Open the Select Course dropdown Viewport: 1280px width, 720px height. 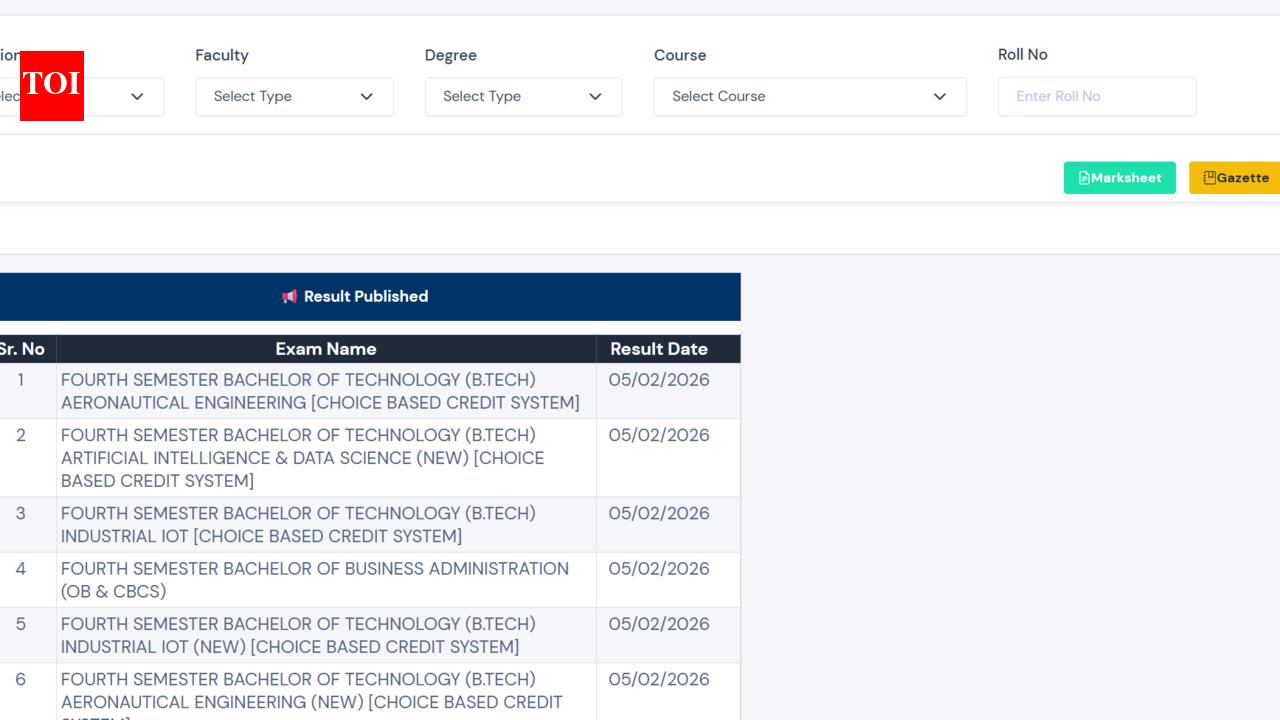pyautogui.click(x=810, y=97)
